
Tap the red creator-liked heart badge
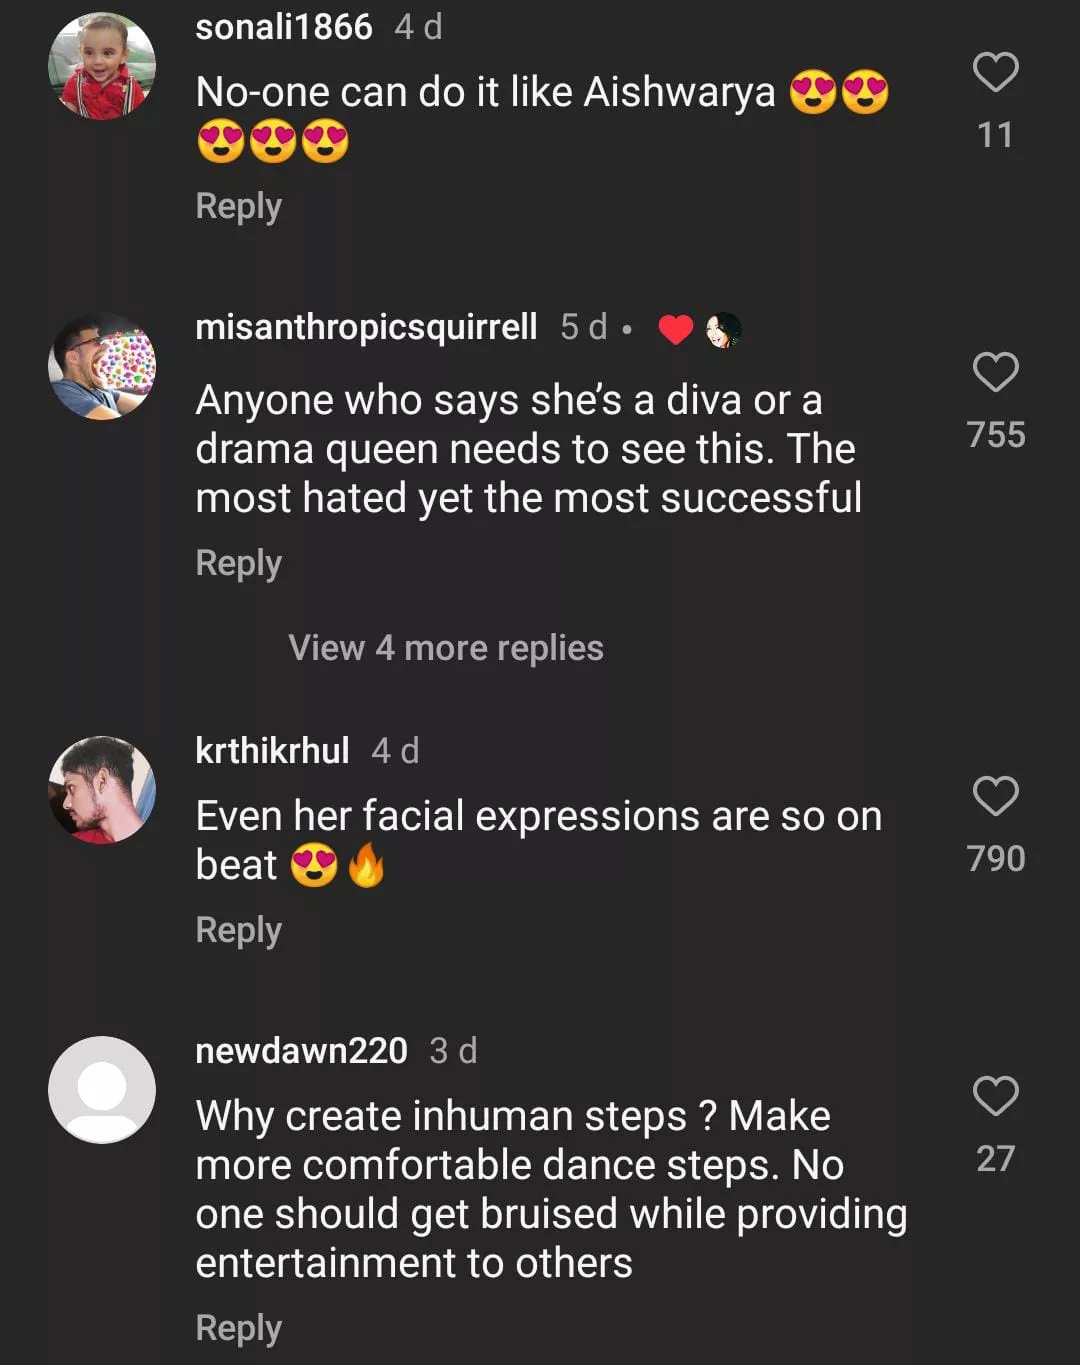676,329
